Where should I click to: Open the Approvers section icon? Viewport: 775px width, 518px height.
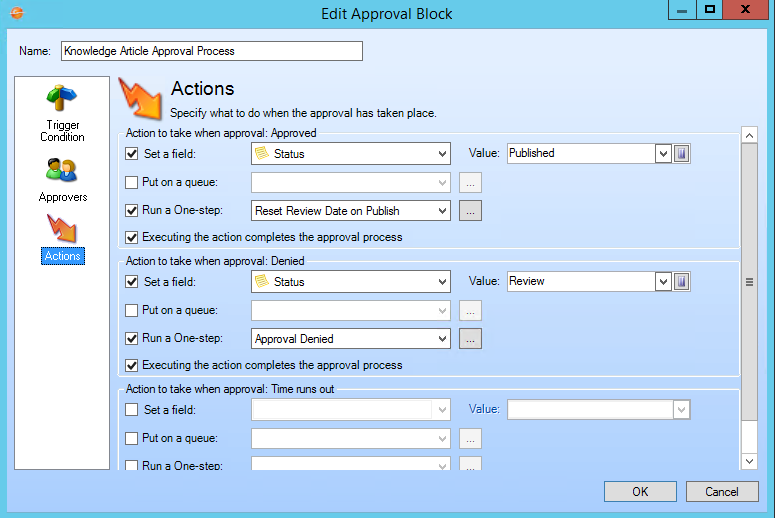pos(62,170)
